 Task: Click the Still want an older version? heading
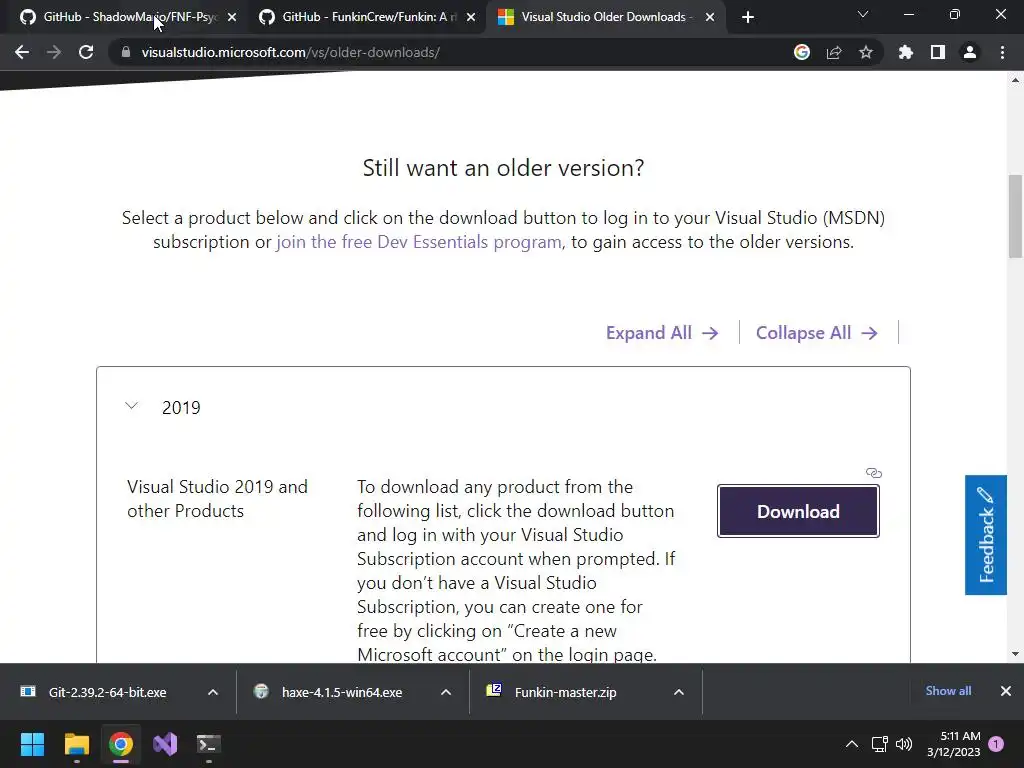coord(504,168)
